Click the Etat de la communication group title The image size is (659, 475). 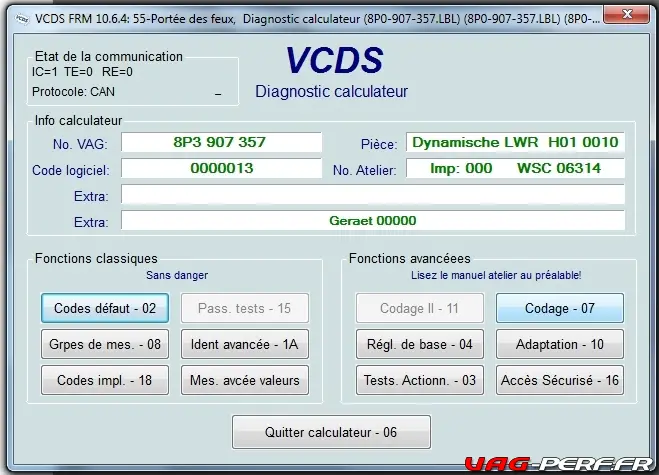coord(109,56)
